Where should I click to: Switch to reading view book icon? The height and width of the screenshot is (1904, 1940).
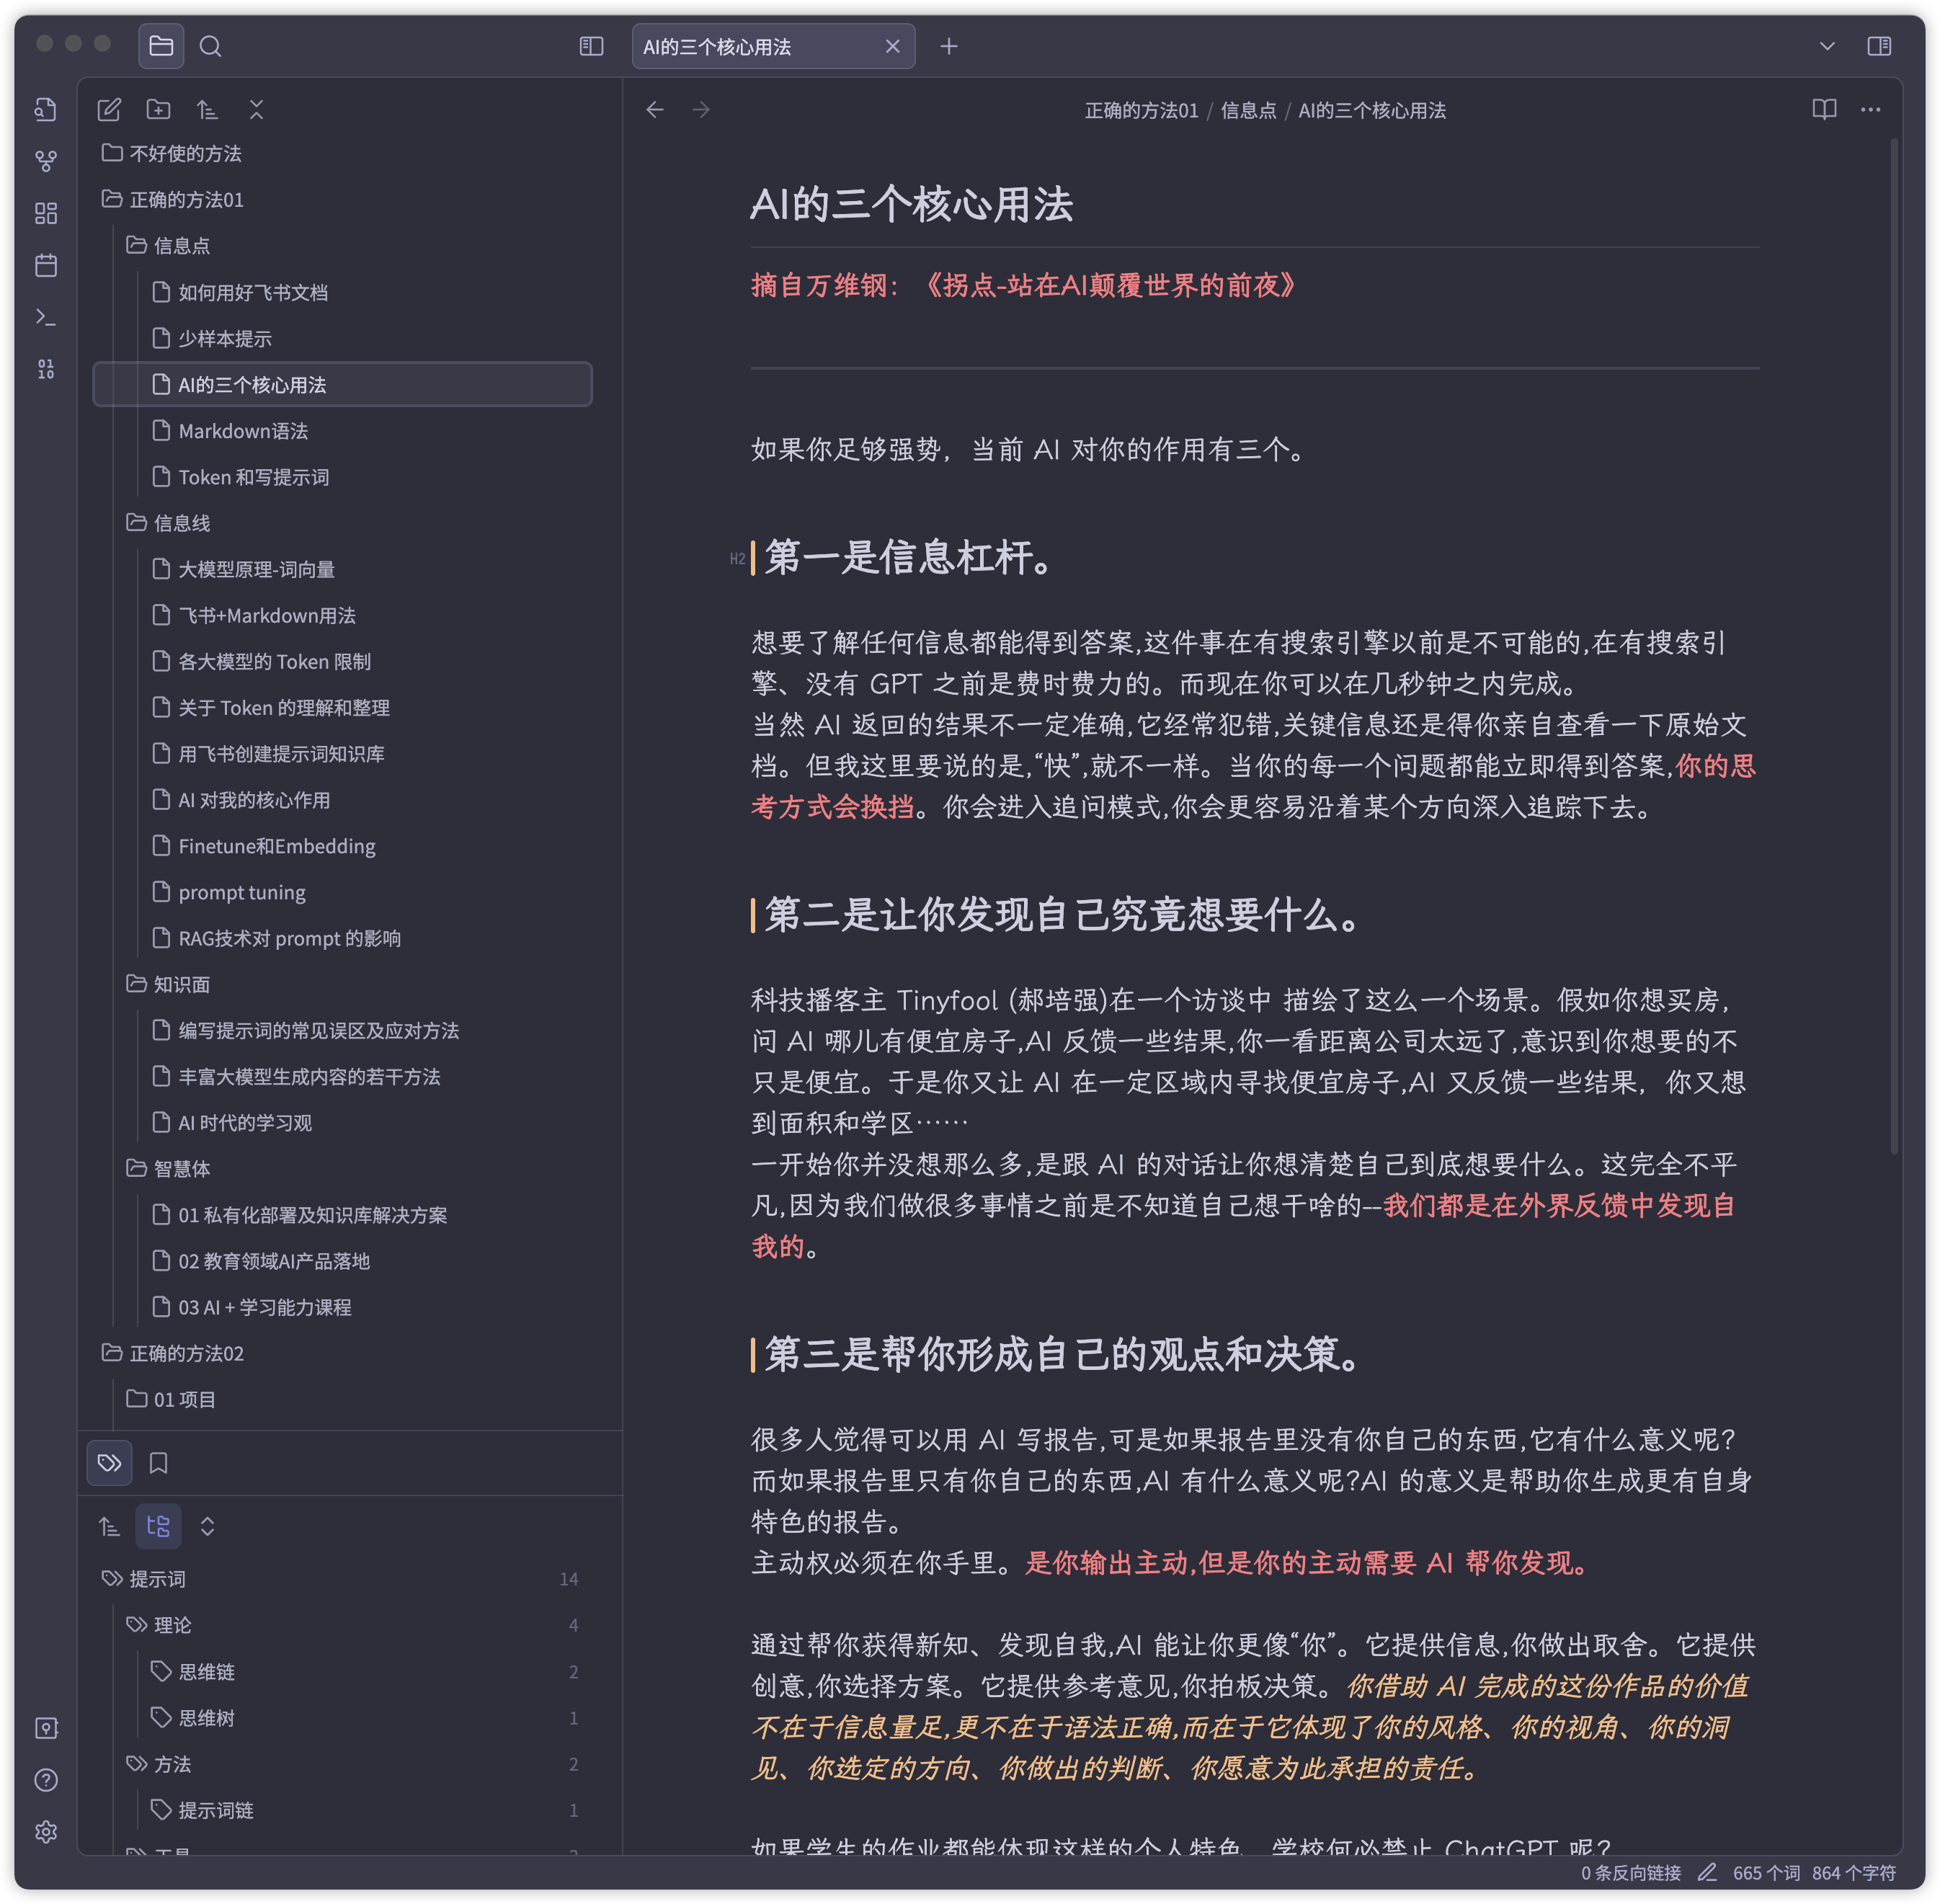[x=1824, y=110]
